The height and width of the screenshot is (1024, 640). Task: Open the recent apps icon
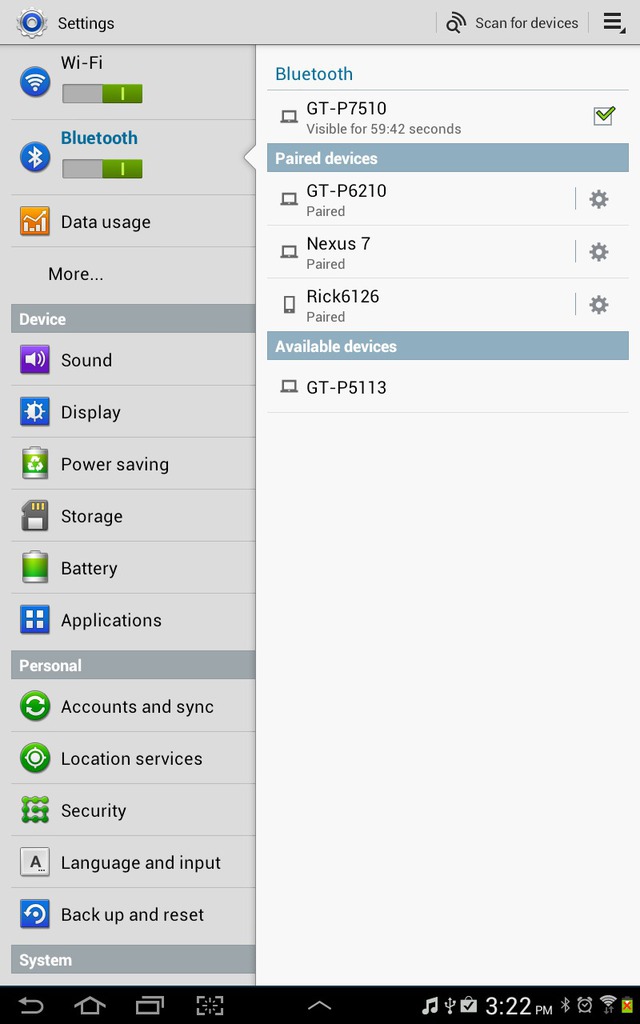[150, 1005]
